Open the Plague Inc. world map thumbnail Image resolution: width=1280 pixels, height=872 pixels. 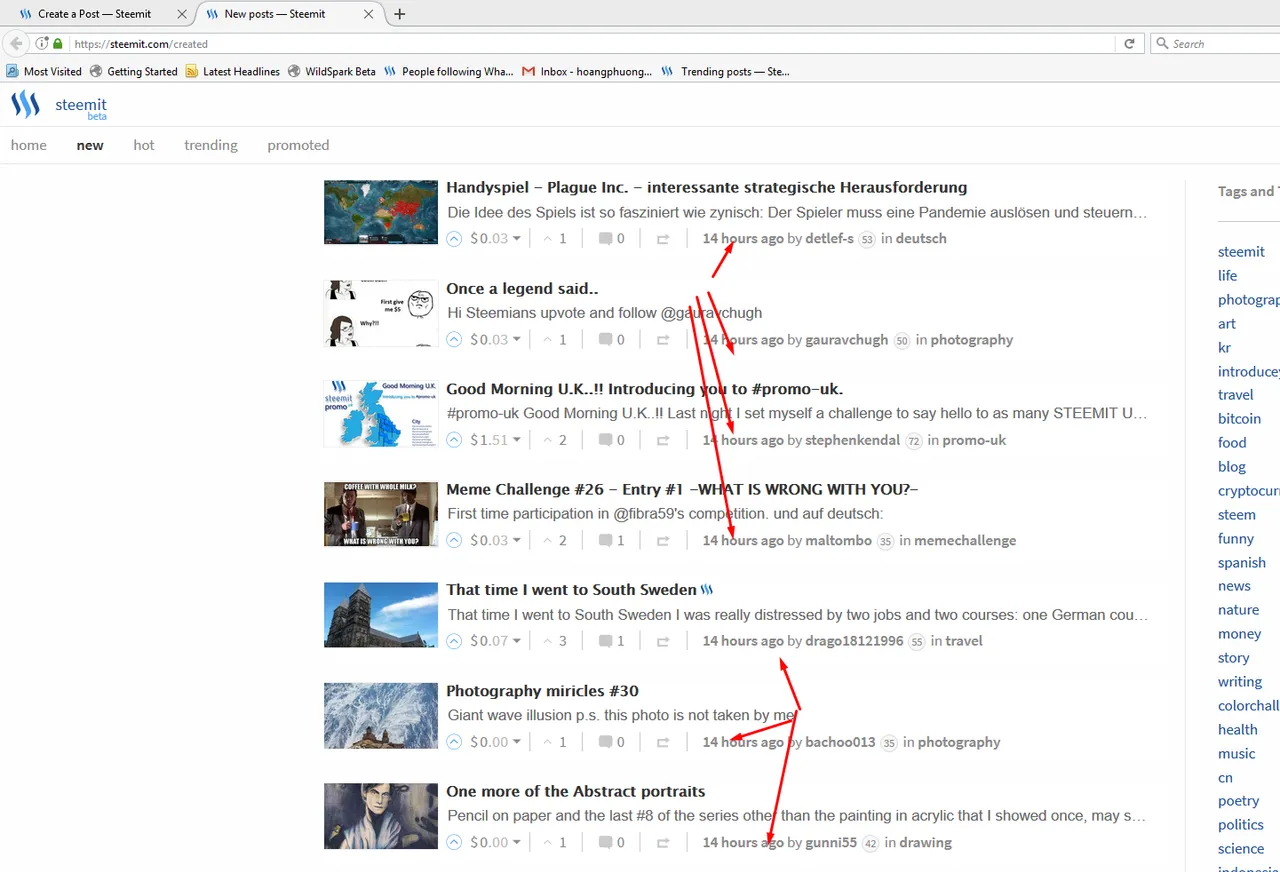(381, 212)
